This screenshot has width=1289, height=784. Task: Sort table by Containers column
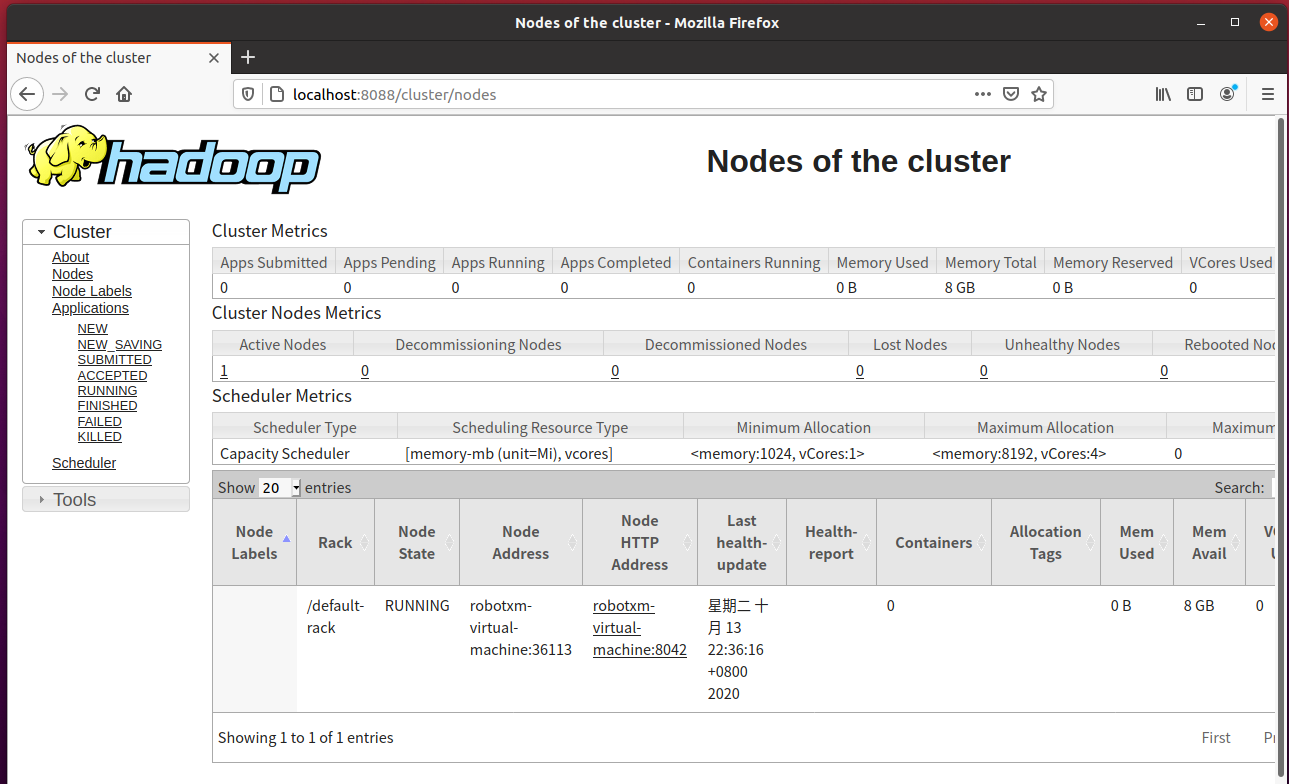tap(933, 543)
